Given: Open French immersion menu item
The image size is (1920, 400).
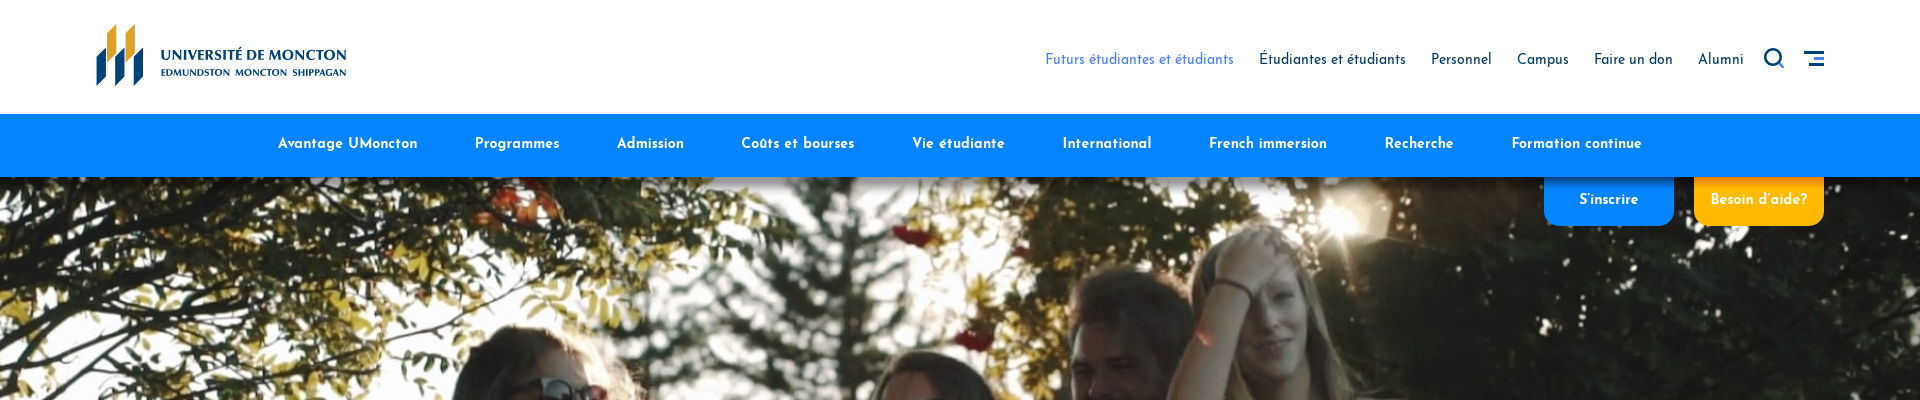Looking at the screenshot, I should pos(1268,143).
